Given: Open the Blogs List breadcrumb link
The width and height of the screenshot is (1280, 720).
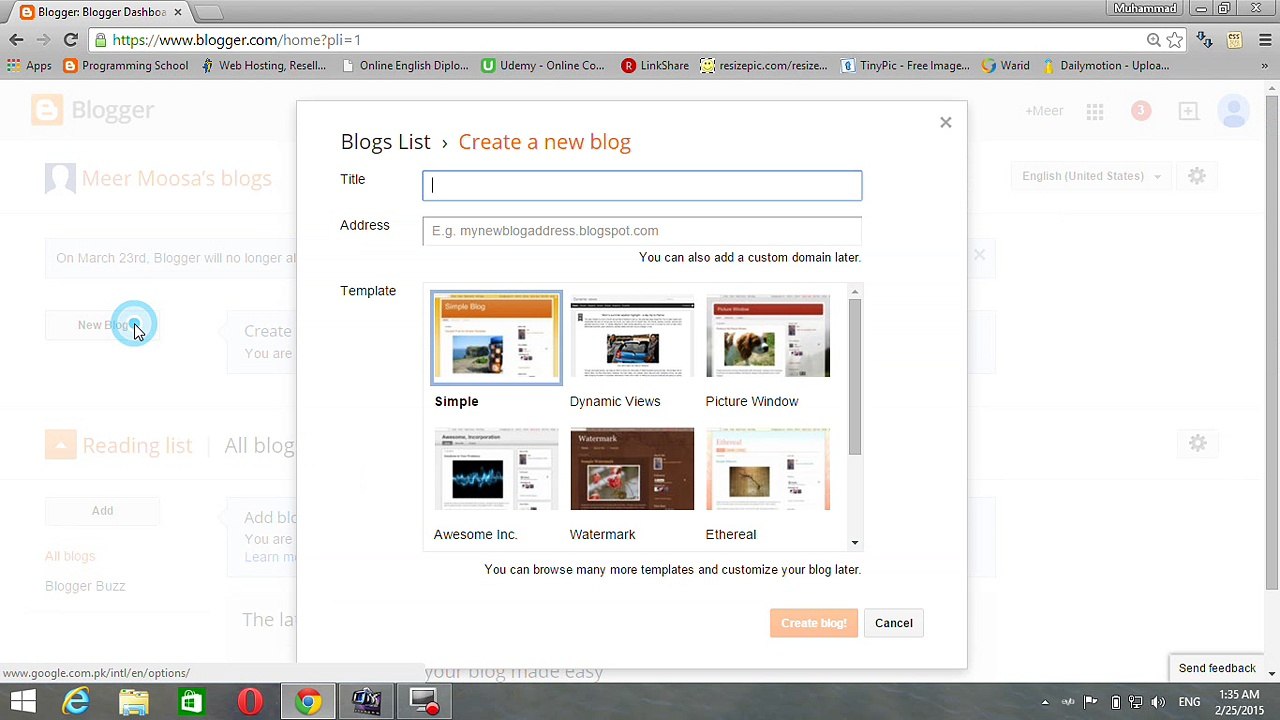Looking at the screenshot, I should click(x=385, y=142).
